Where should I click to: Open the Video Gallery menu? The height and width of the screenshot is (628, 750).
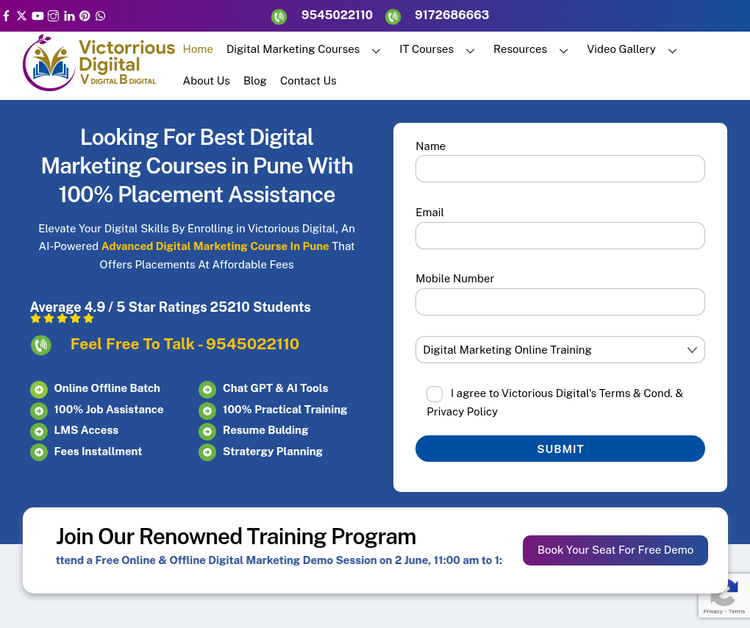[621, 49]
